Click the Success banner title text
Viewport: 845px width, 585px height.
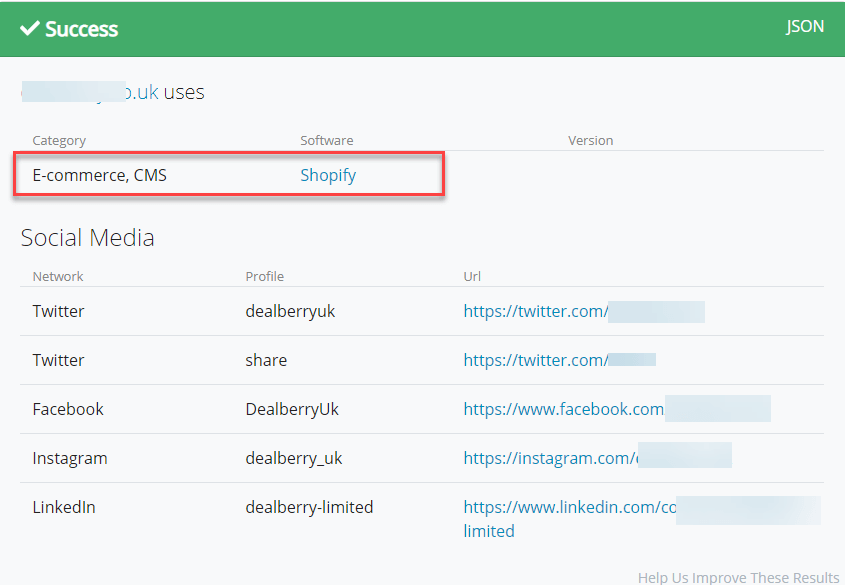click(81, 29)
